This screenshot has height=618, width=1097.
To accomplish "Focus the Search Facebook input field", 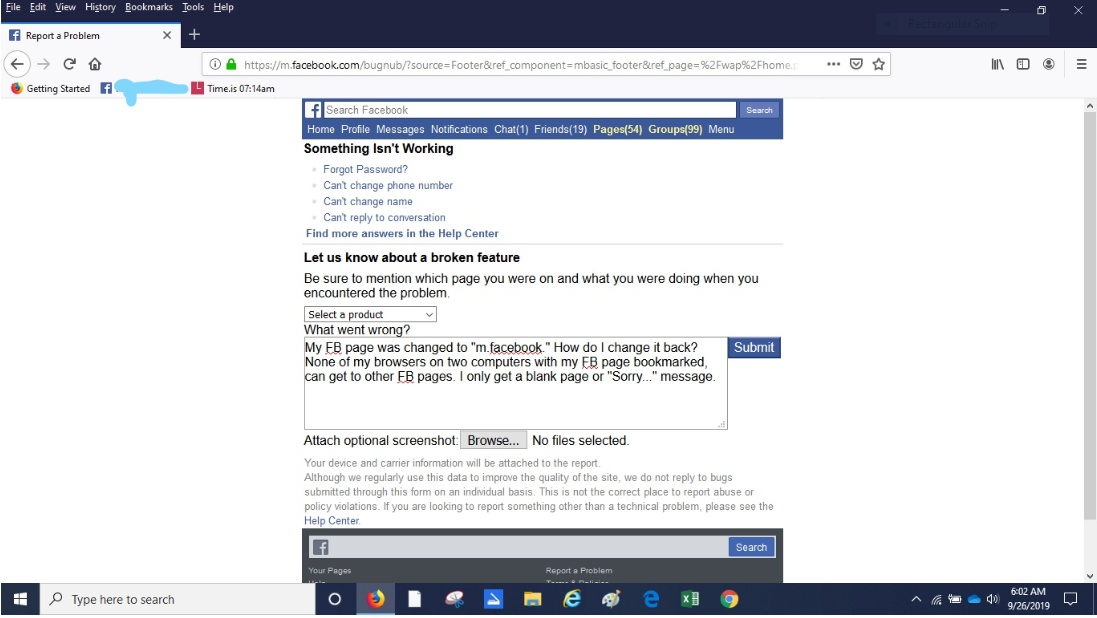I will (530, 110).
